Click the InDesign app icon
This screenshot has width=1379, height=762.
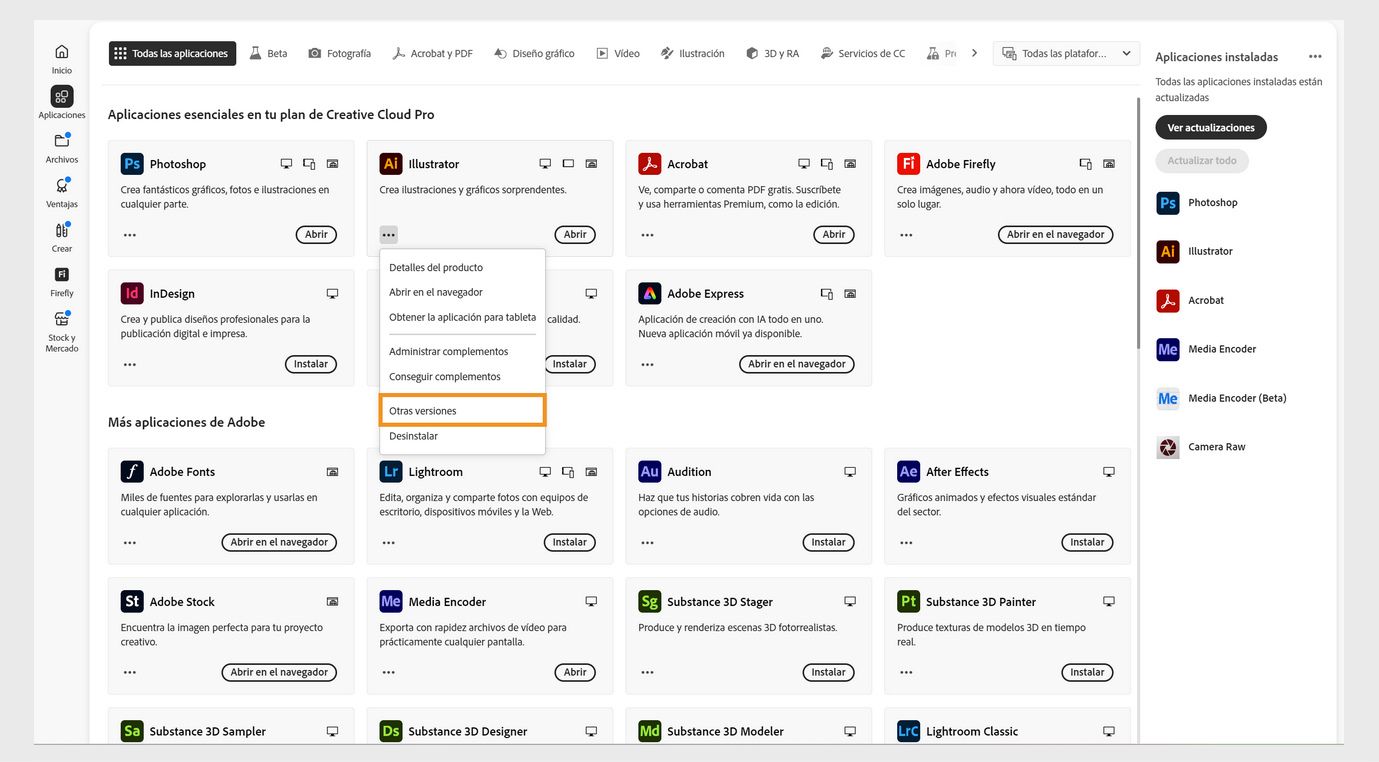132,294
